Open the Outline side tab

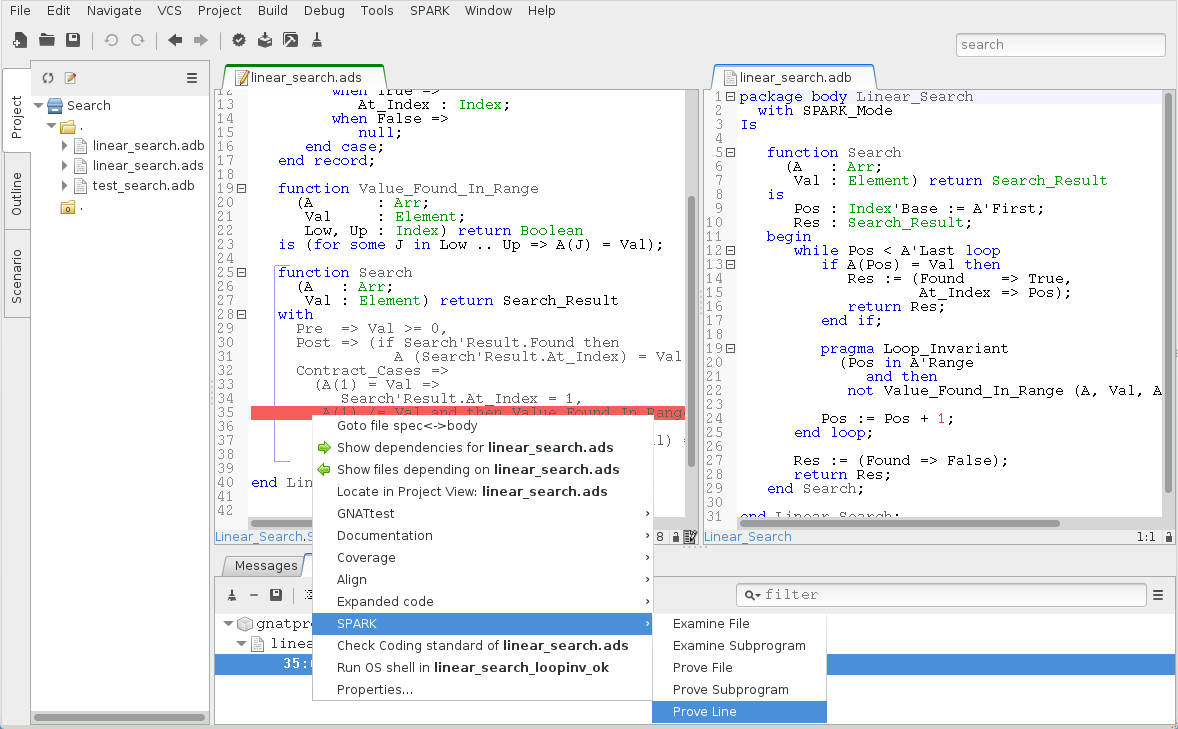point(17,194)
